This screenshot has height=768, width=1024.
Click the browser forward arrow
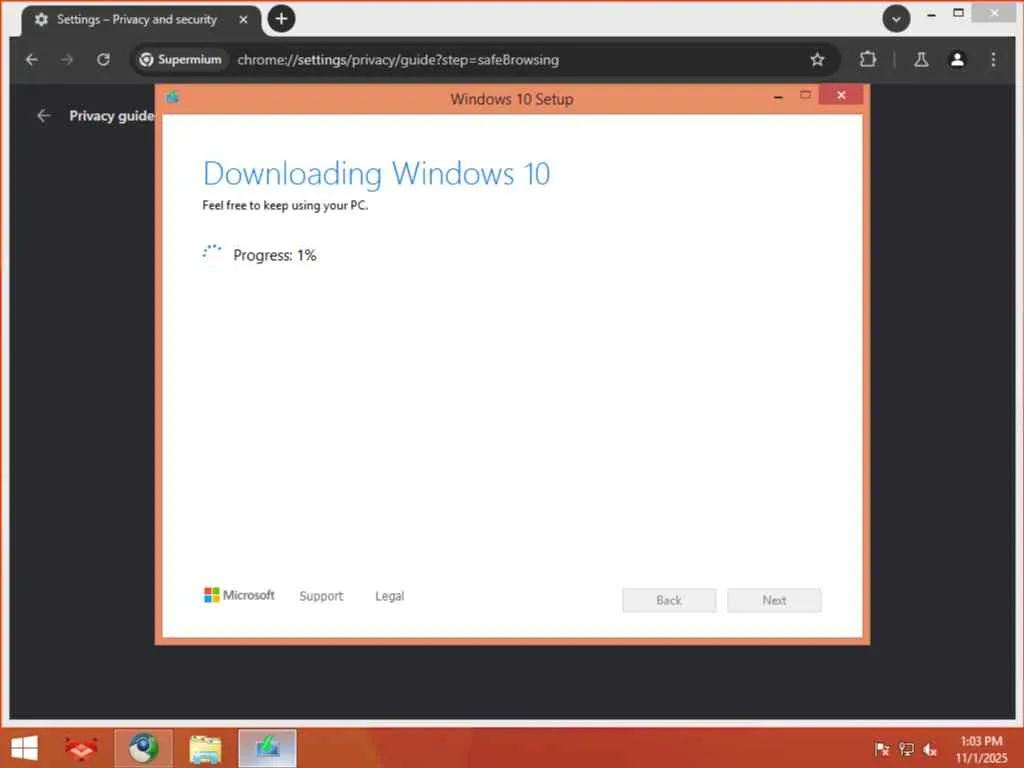click(67, 59)
